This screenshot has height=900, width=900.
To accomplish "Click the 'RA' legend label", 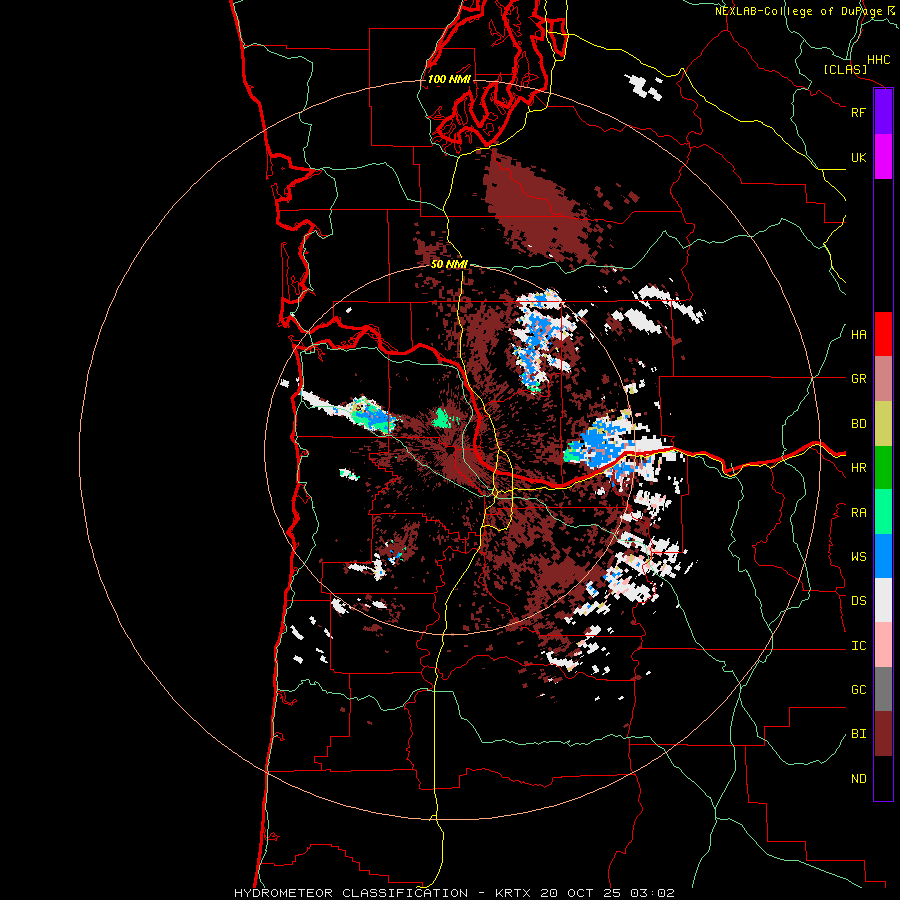I will (x=858, y=513).
